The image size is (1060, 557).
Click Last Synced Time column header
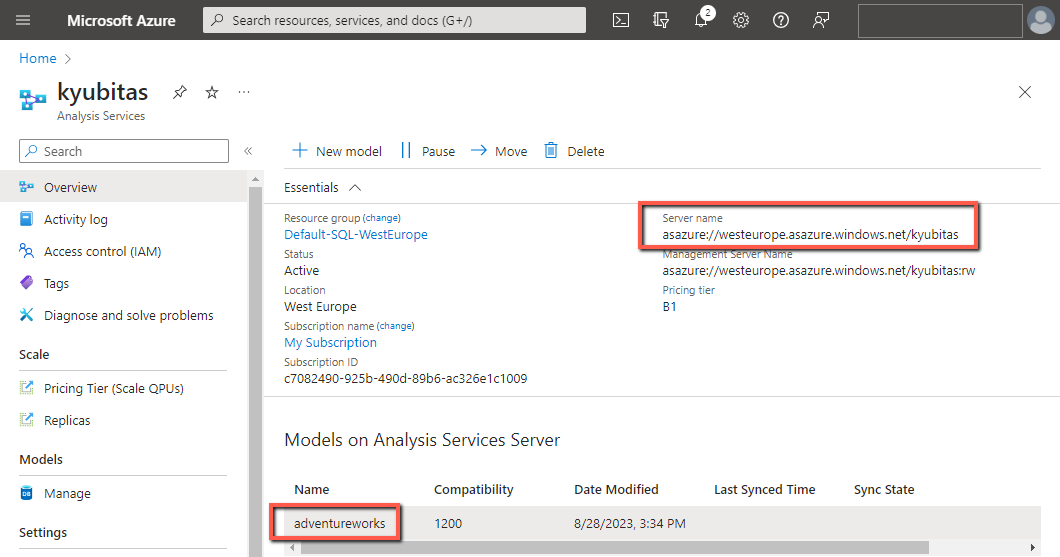(765, 489)
